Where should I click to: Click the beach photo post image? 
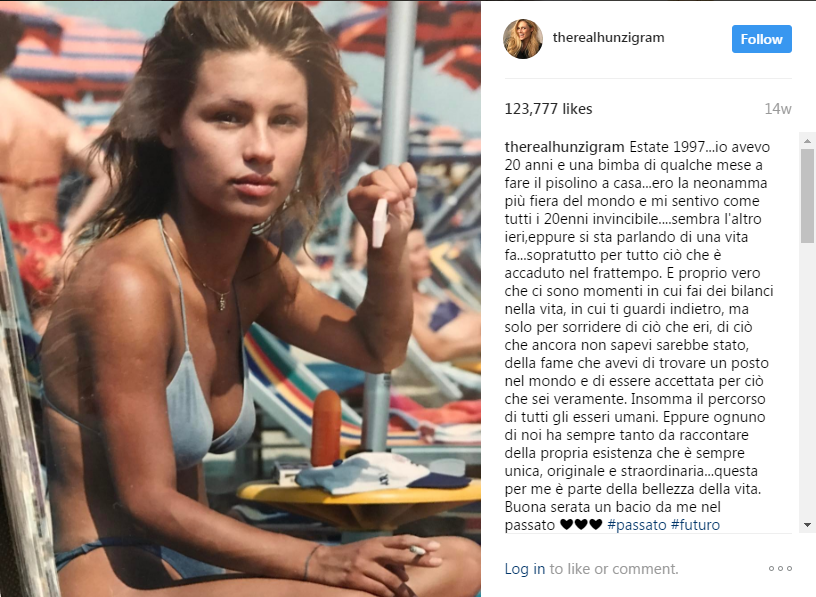[x=240, y=299]
